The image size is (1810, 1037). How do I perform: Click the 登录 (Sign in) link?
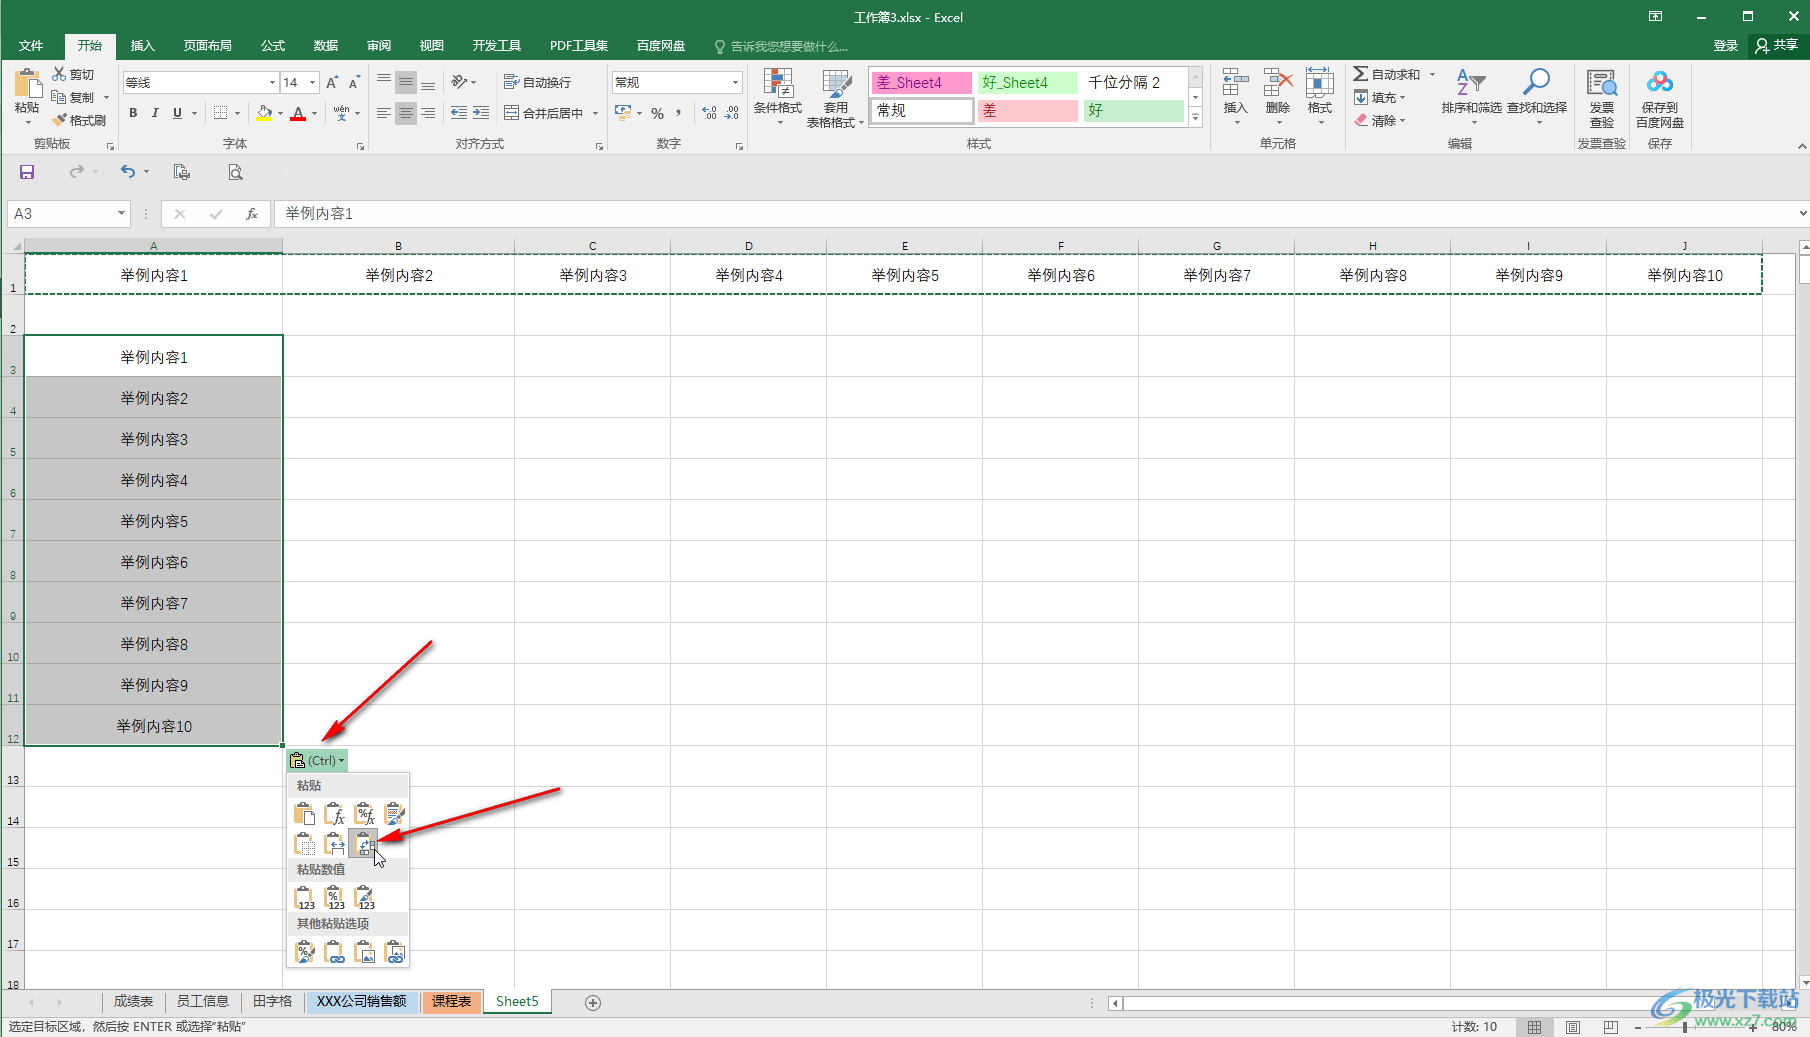(x=1726, y=45)
